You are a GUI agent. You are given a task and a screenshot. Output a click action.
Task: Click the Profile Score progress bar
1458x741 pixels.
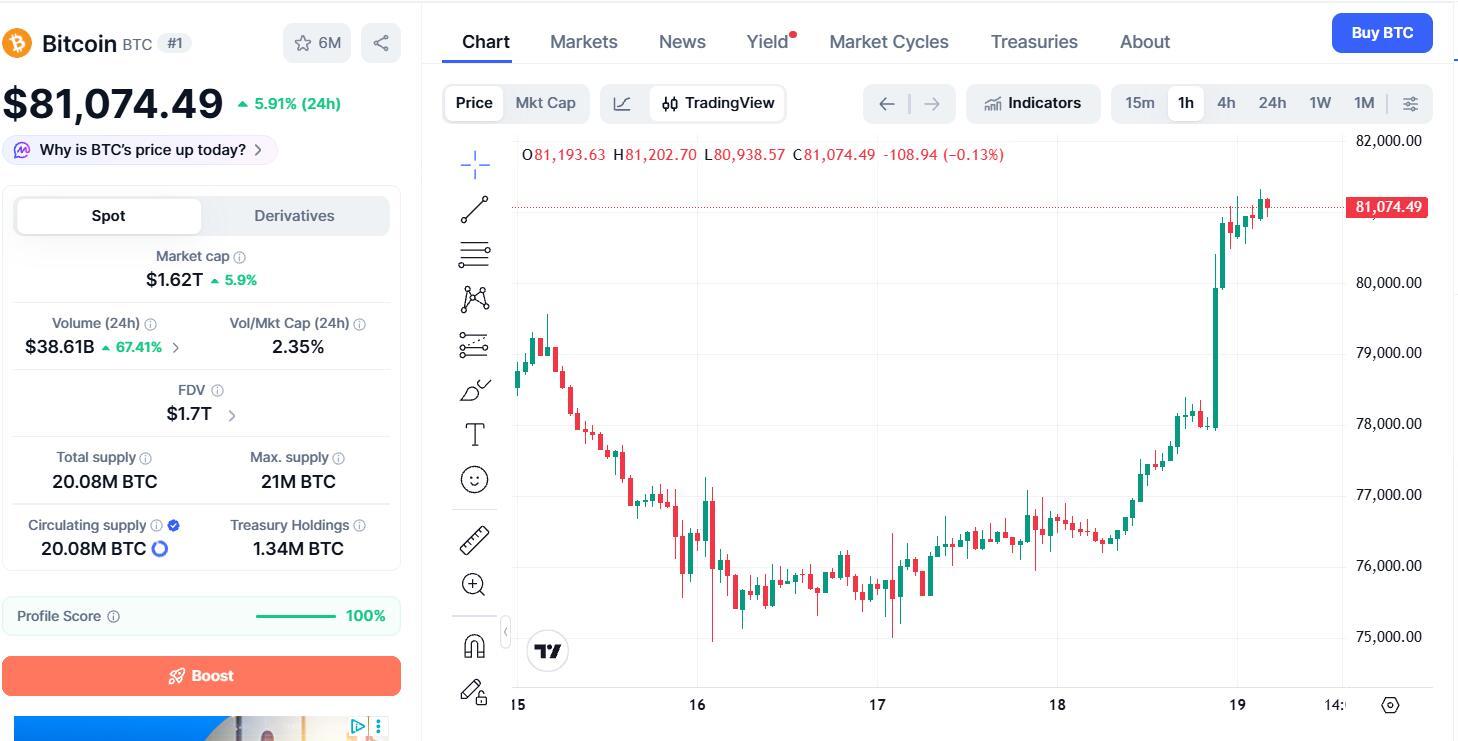coord(296,616)
